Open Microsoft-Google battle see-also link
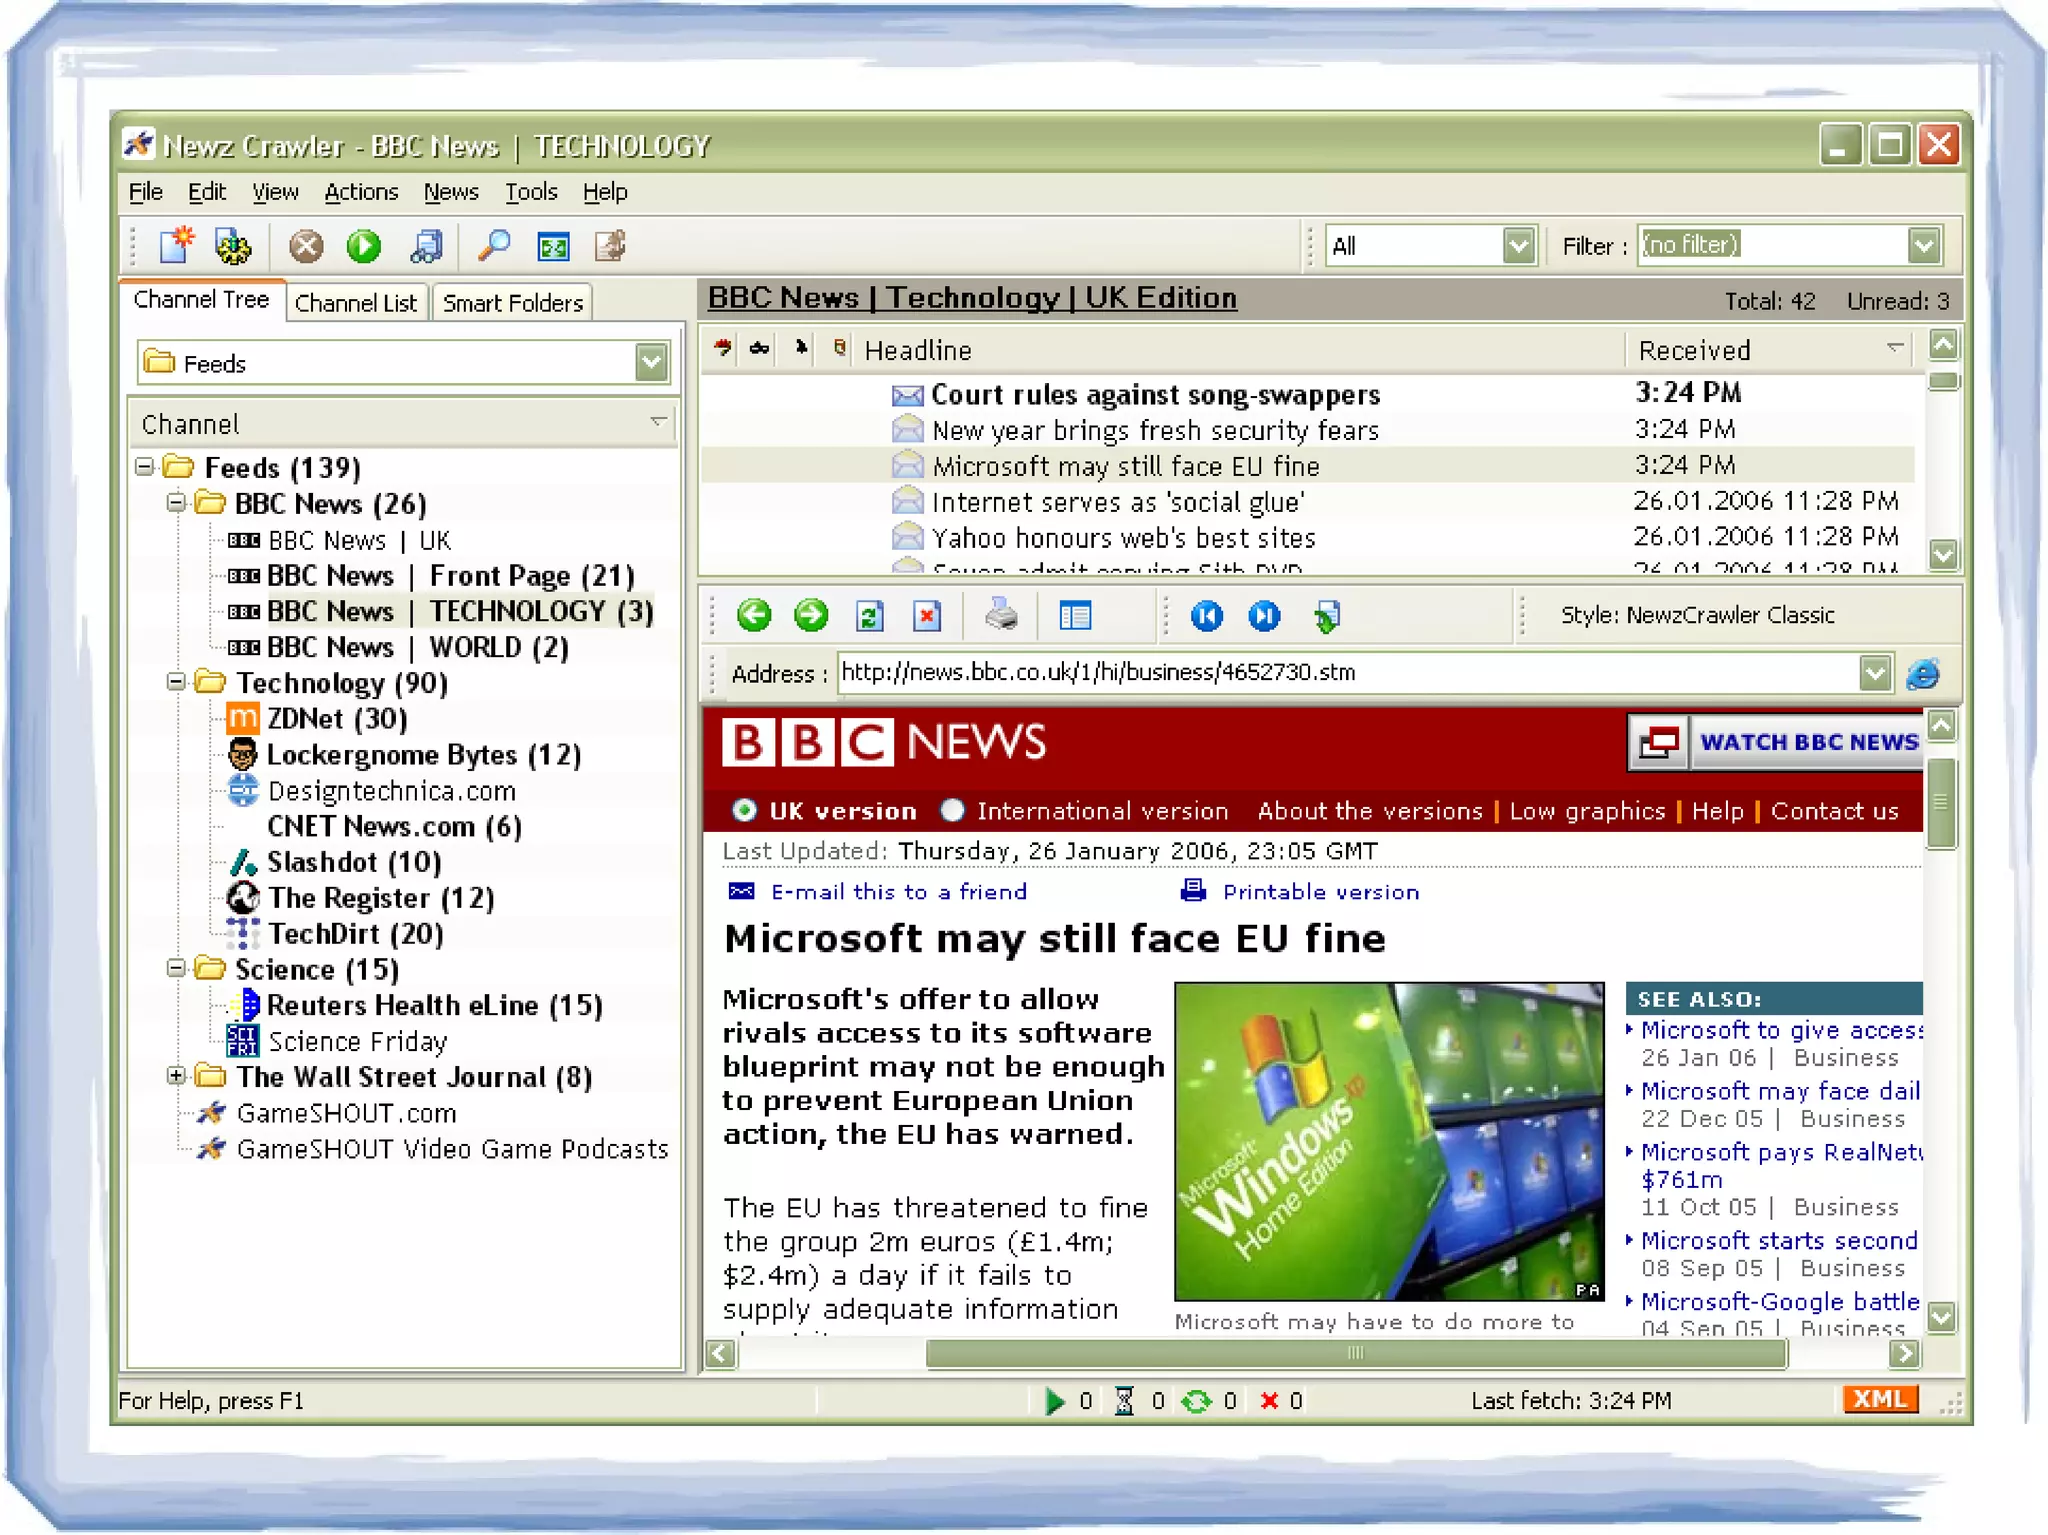This screenshot has height=1535, width=2048. point(1780,1301)
